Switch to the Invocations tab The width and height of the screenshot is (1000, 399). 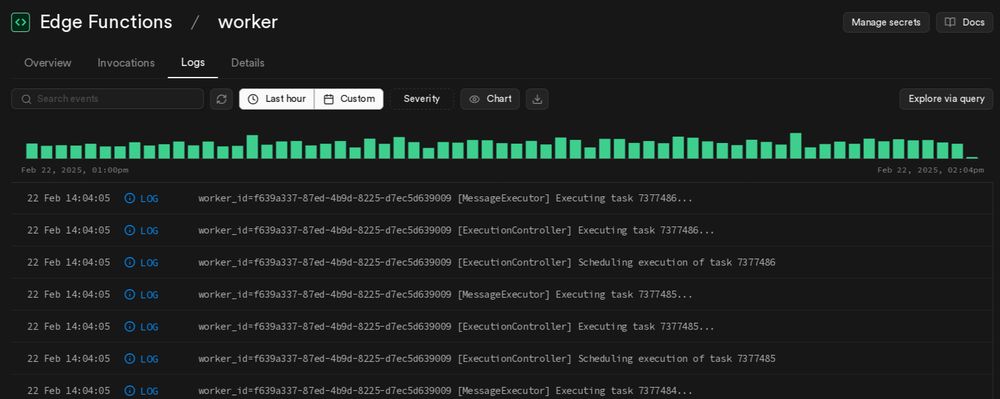tap(126, 62)
